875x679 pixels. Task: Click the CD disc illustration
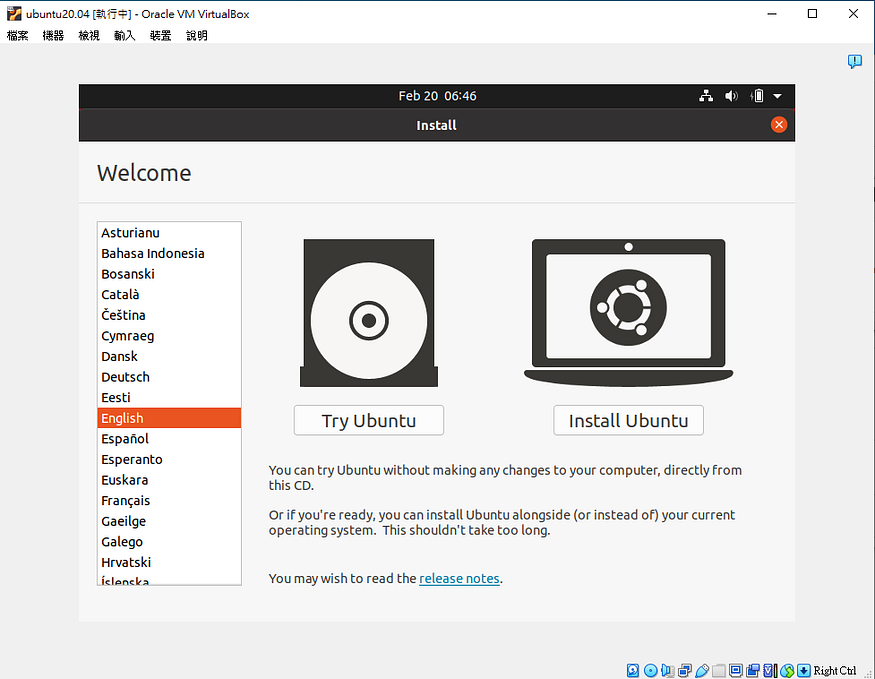point(369,312)
